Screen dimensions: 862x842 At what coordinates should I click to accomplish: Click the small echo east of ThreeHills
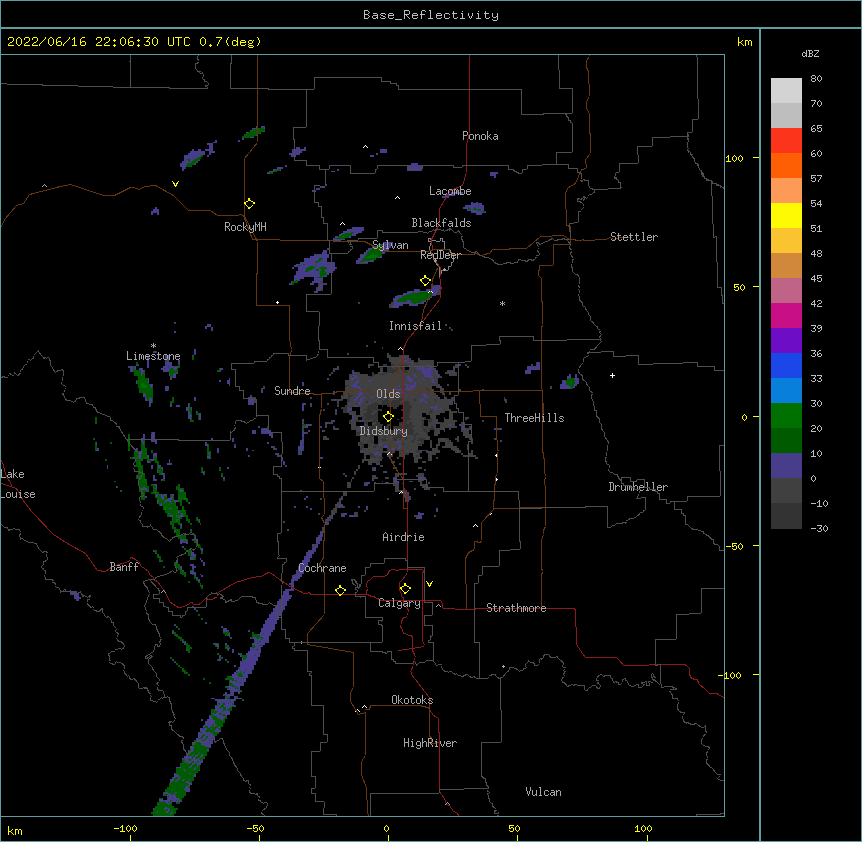pos(570,381)
